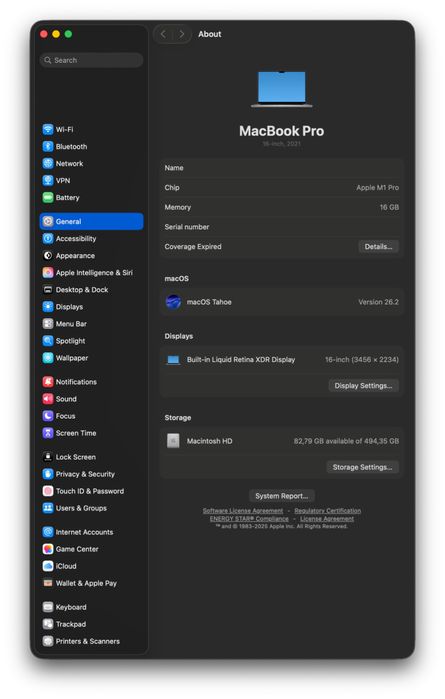Click the Name row

coord(281,168)
